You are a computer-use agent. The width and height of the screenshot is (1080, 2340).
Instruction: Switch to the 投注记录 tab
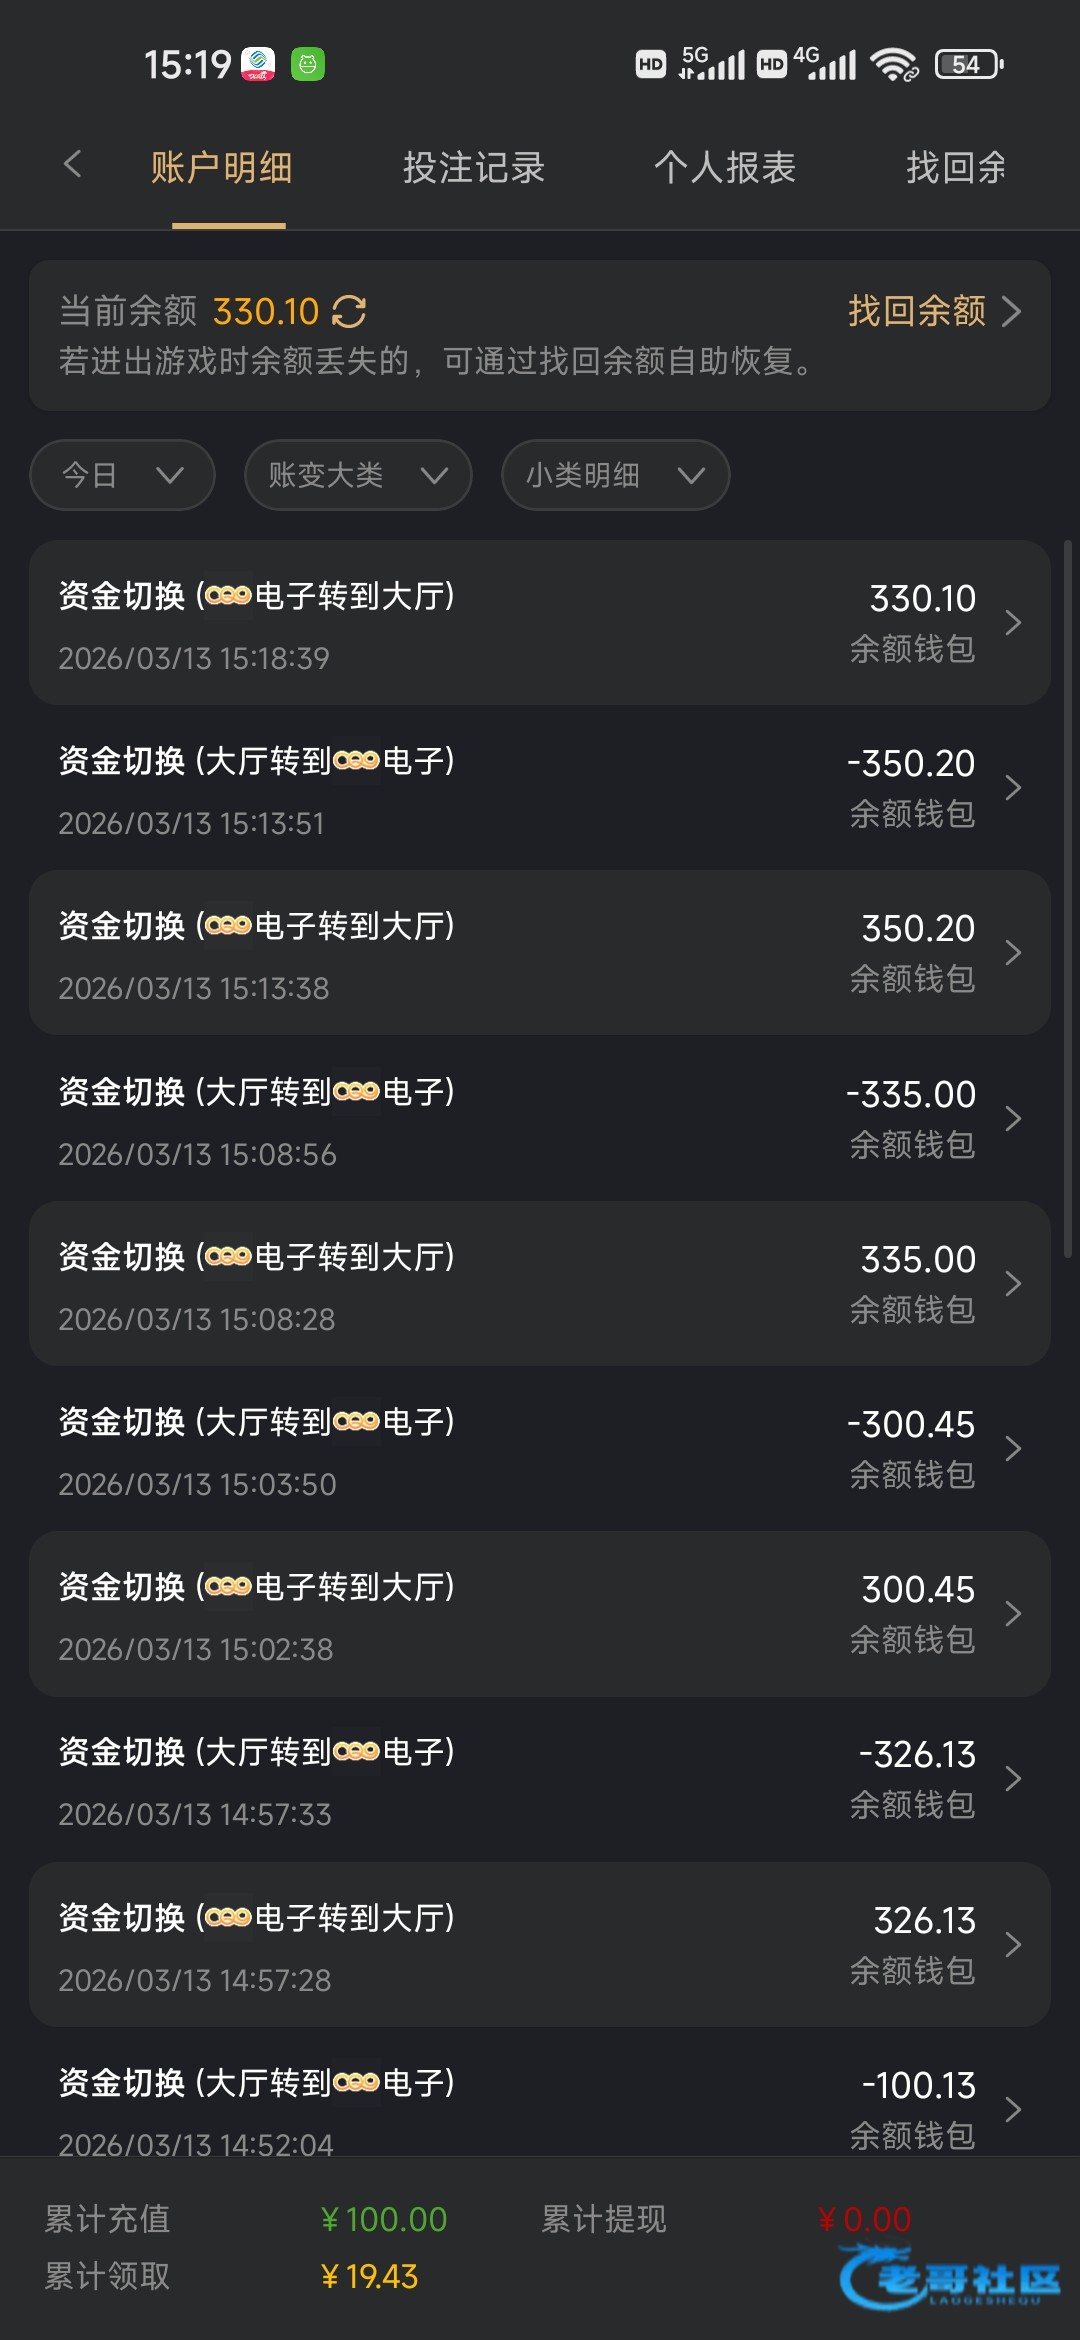pos(474,168)
